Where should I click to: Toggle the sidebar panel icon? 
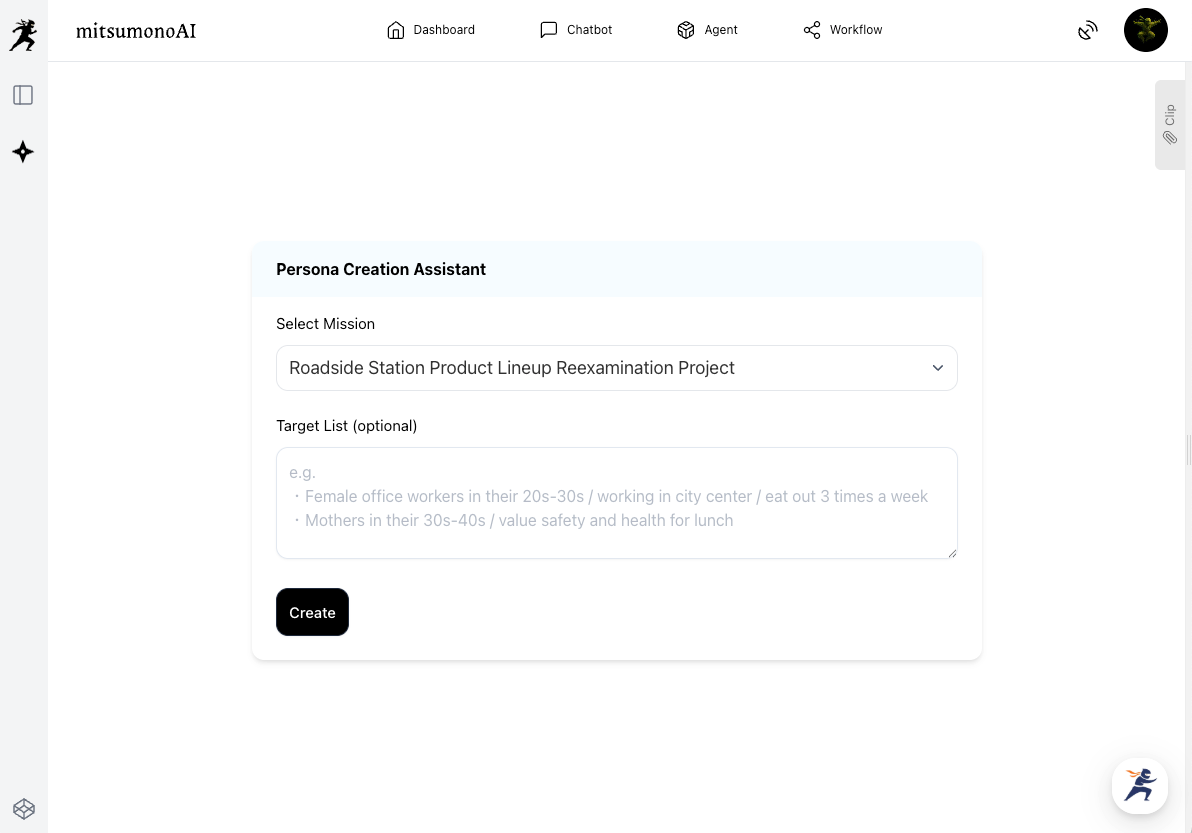point(23,95)
